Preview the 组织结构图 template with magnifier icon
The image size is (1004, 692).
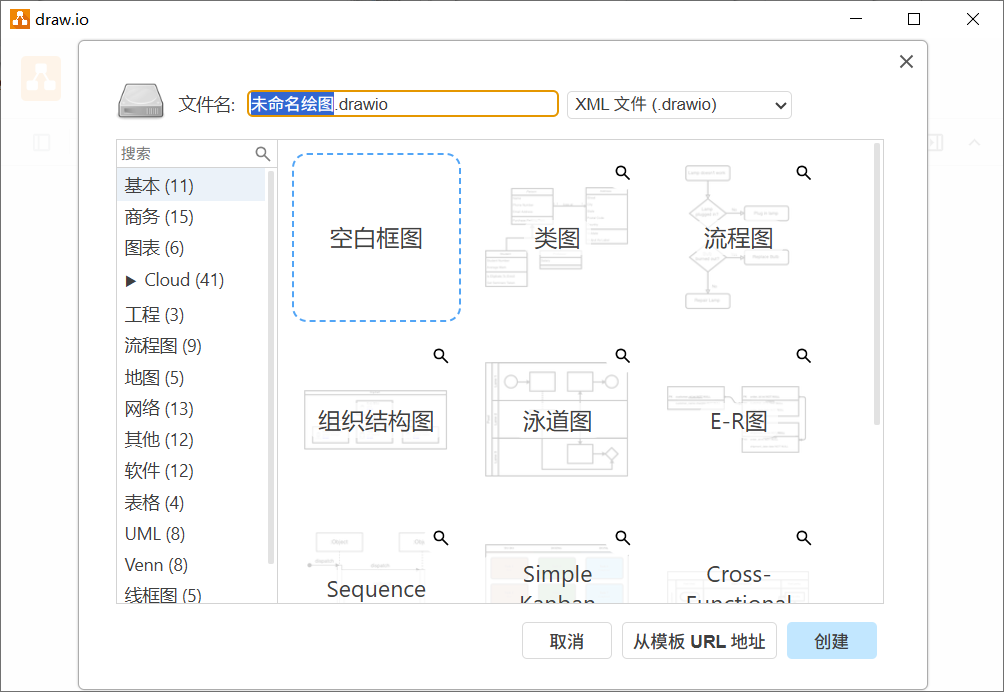440,355
